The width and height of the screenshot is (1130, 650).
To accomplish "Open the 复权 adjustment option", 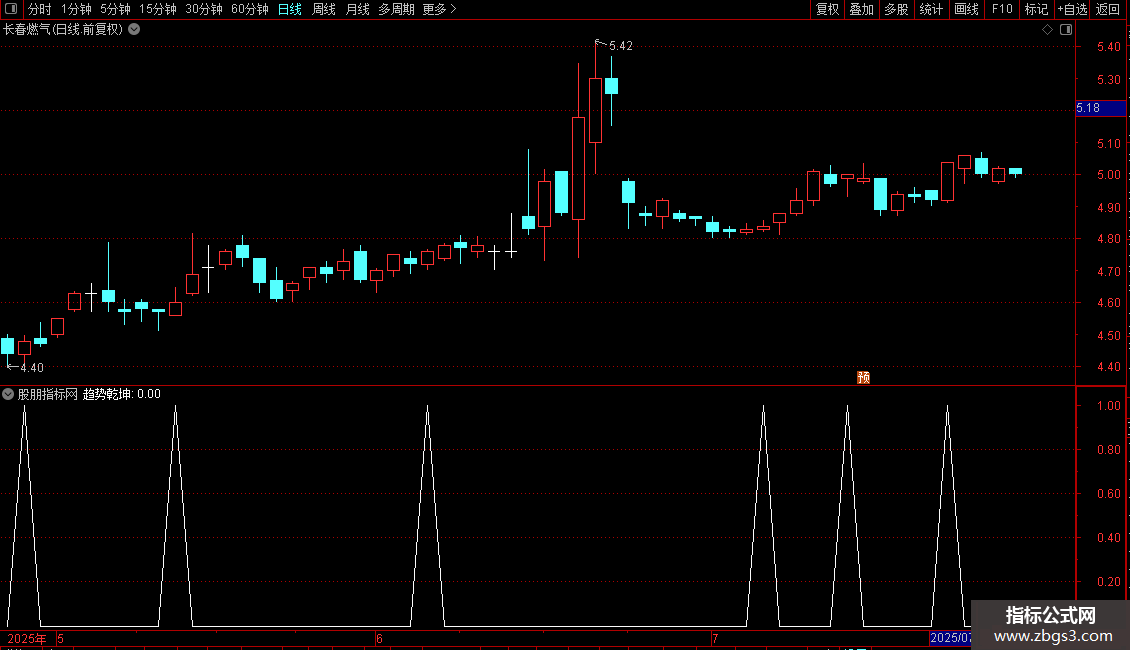I will click(x=827, y=9).
